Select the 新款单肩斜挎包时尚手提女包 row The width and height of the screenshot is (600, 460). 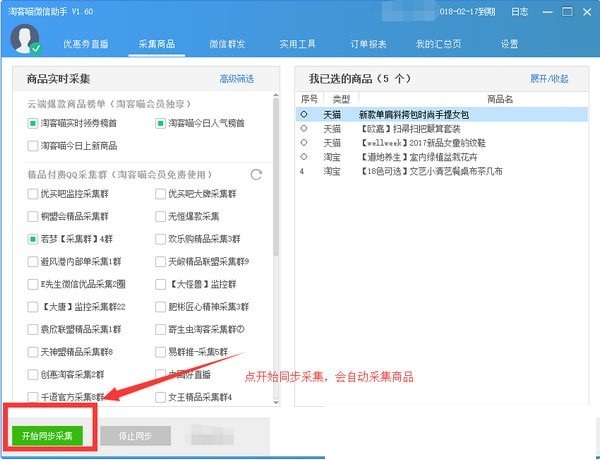(442, 114)
